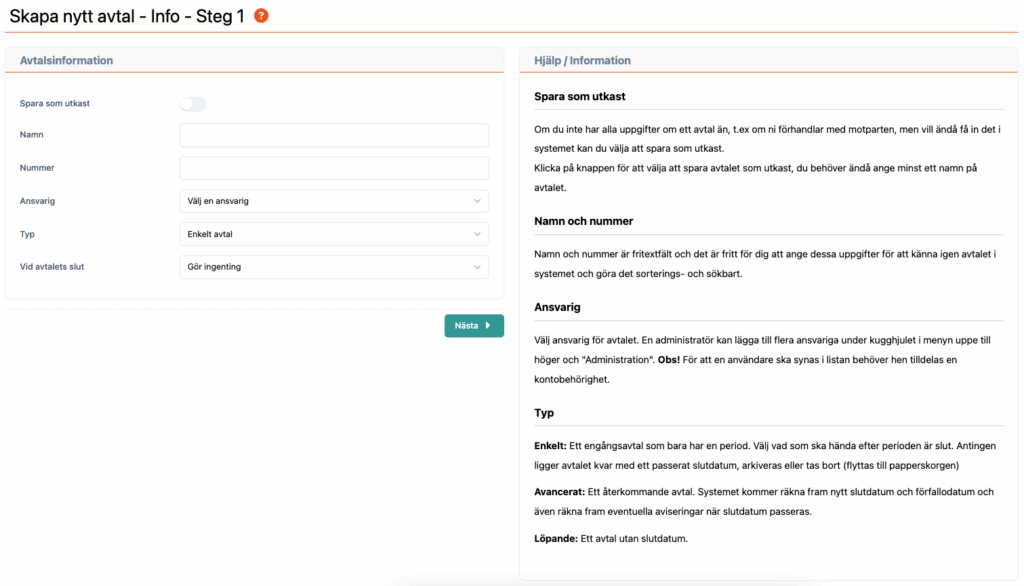Focus the Namn text input field
1024x586 pixels.
click(334, 135)
